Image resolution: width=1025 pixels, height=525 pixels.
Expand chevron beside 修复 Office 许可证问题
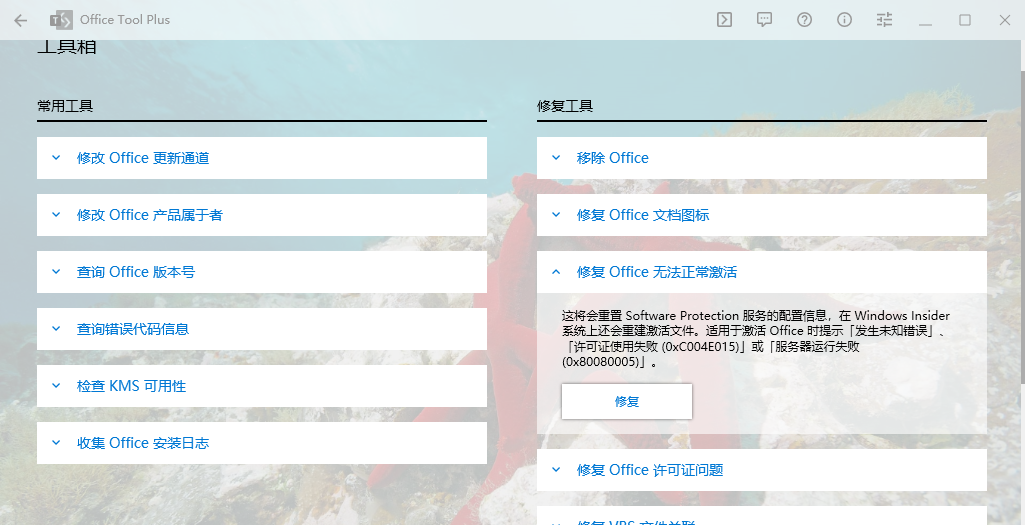point(556,469)
